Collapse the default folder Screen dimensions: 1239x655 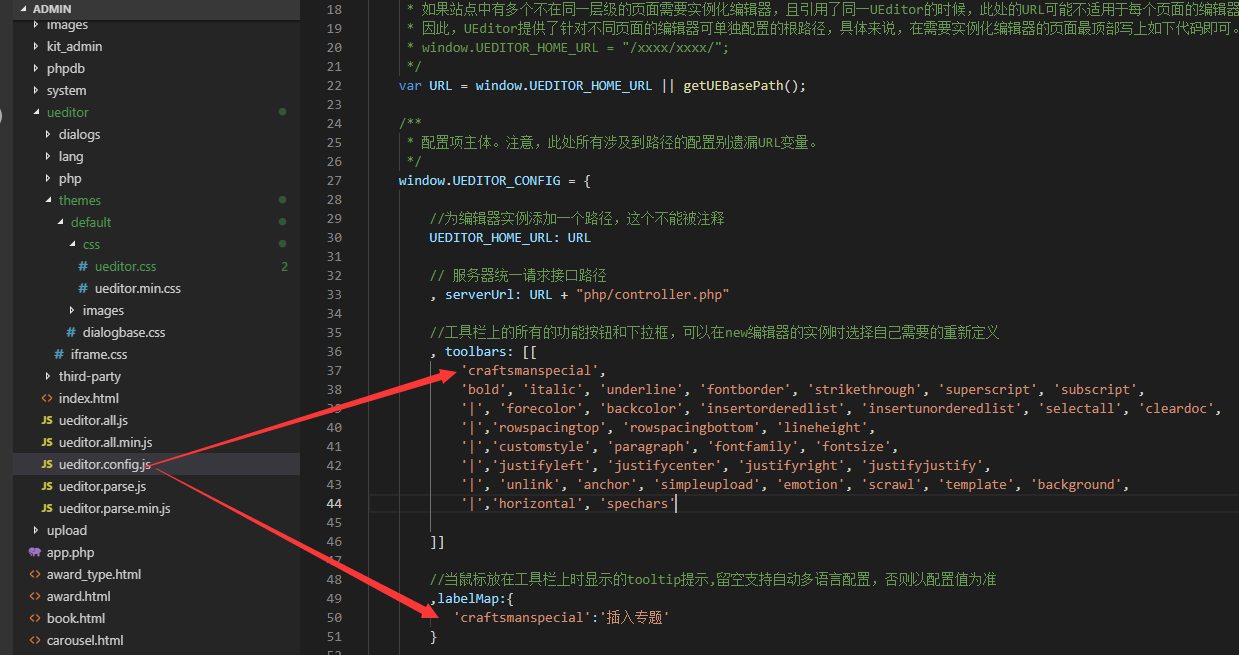point(58,222)
